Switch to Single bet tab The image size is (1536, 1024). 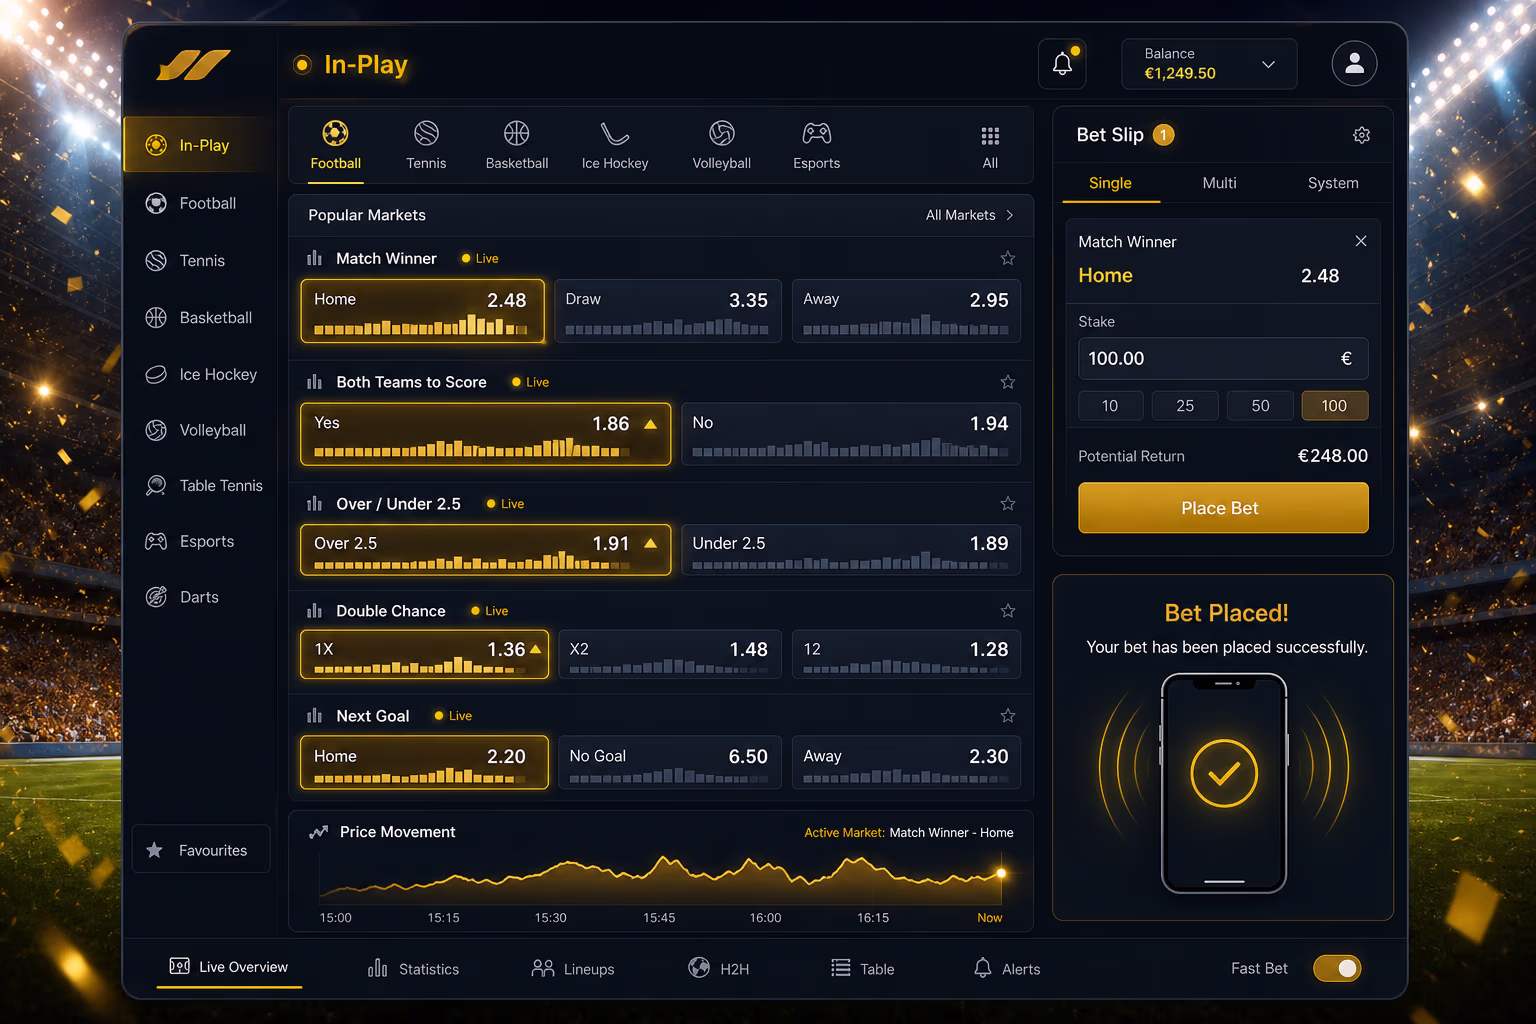point(1110,183)
